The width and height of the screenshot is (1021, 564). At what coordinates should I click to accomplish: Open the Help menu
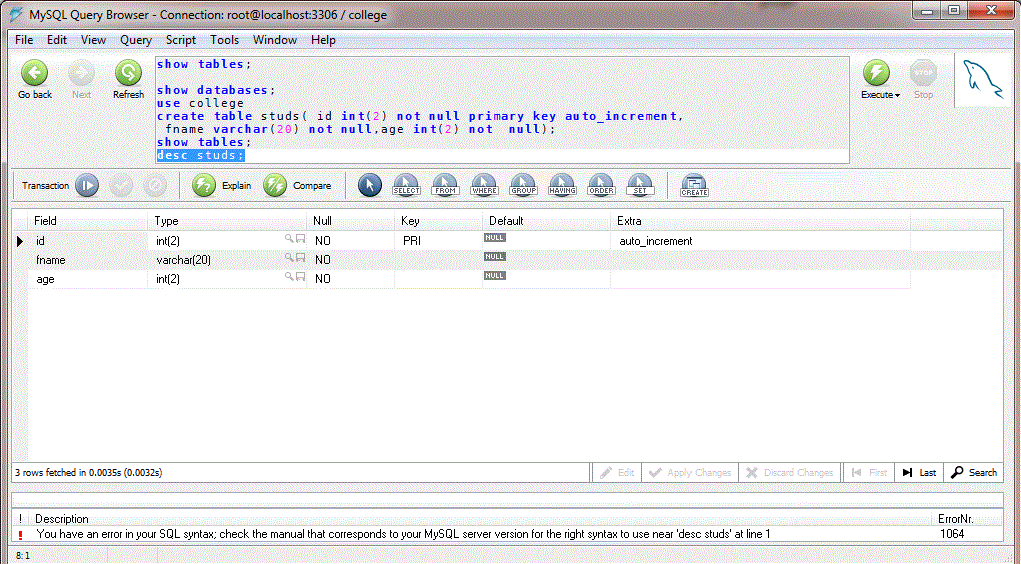[323, 40]
